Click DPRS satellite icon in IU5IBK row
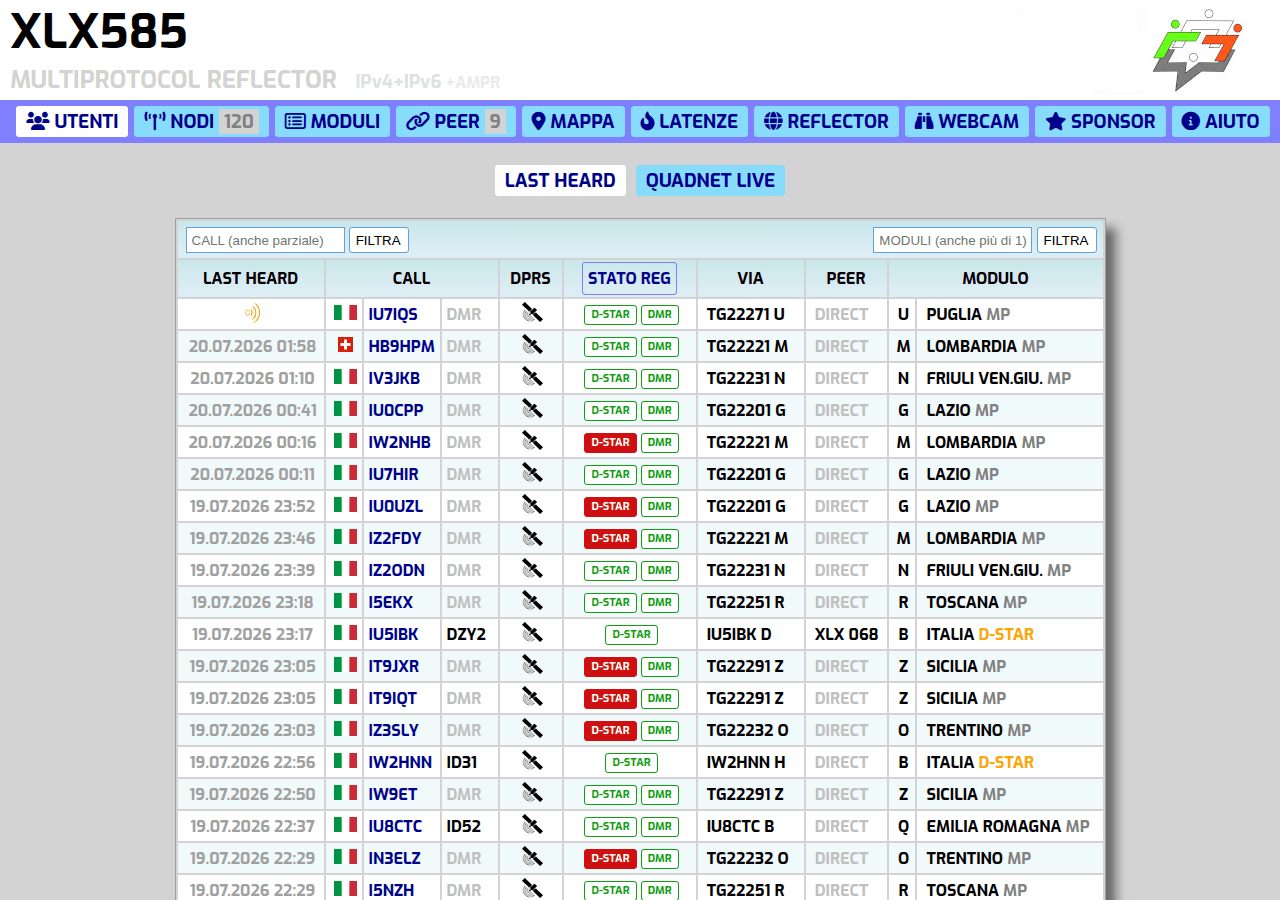 pos(532,633)
